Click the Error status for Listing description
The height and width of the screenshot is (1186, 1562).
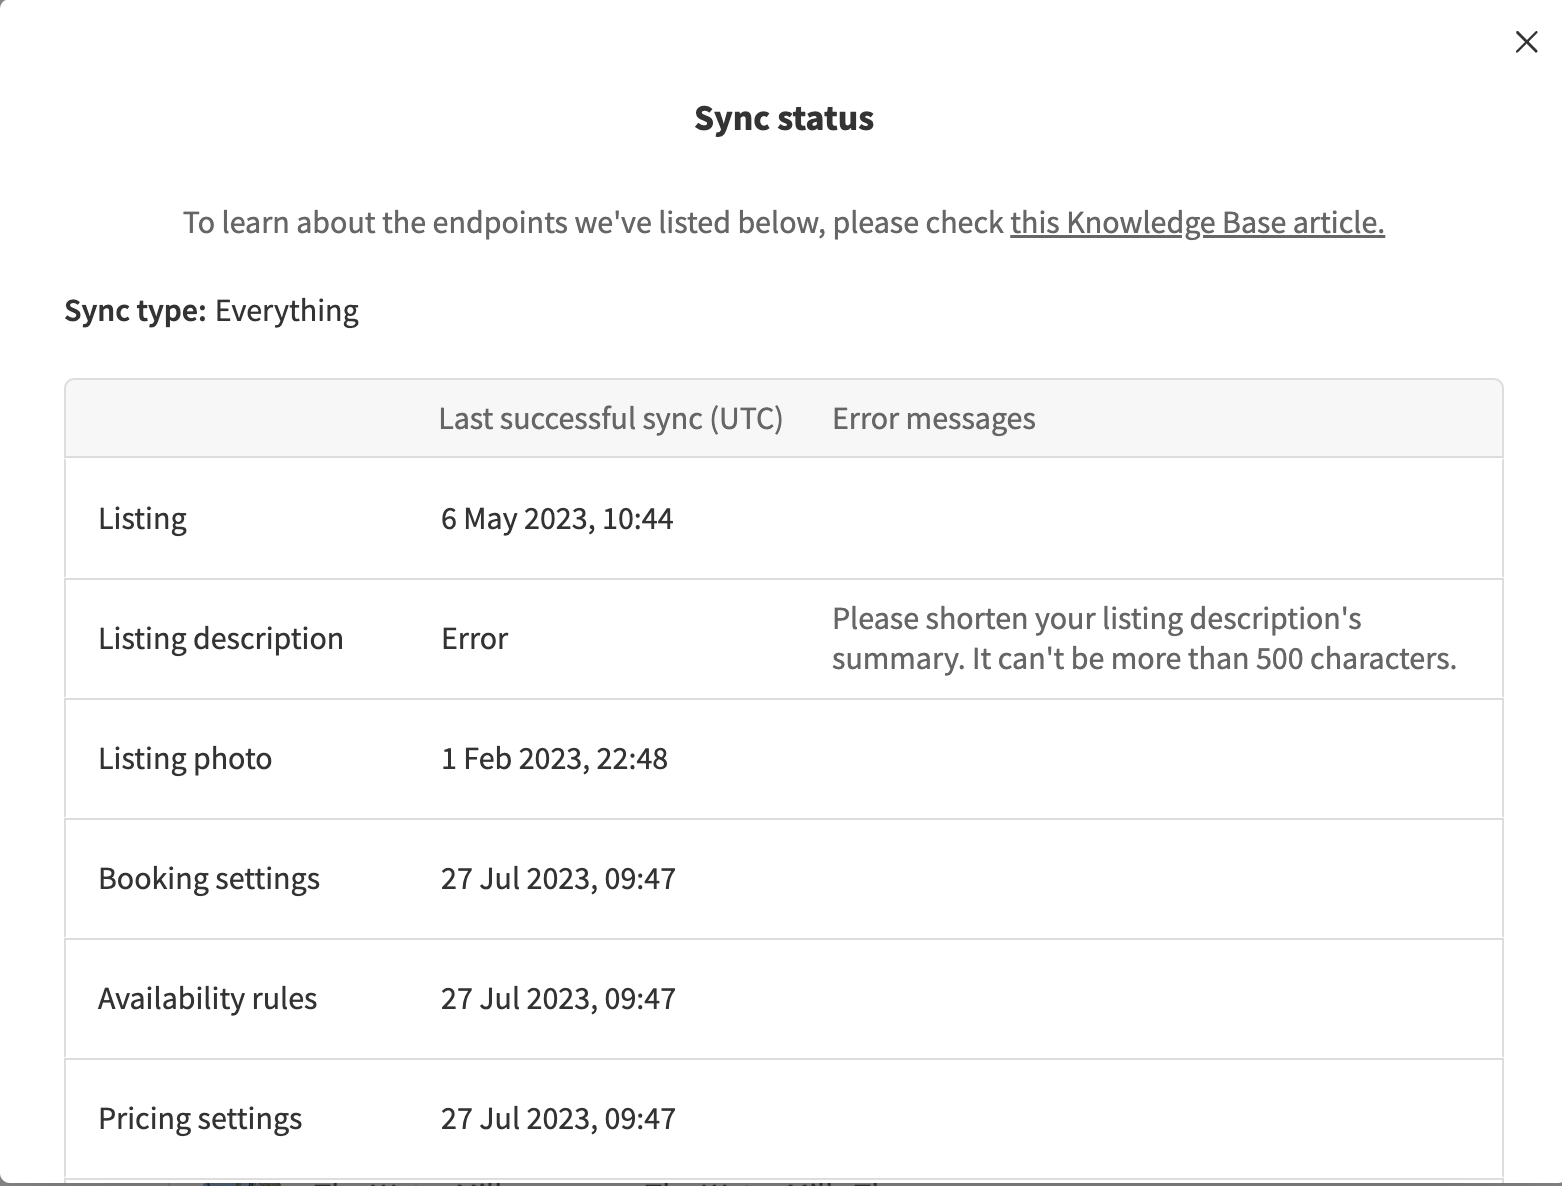coord(474,638)
